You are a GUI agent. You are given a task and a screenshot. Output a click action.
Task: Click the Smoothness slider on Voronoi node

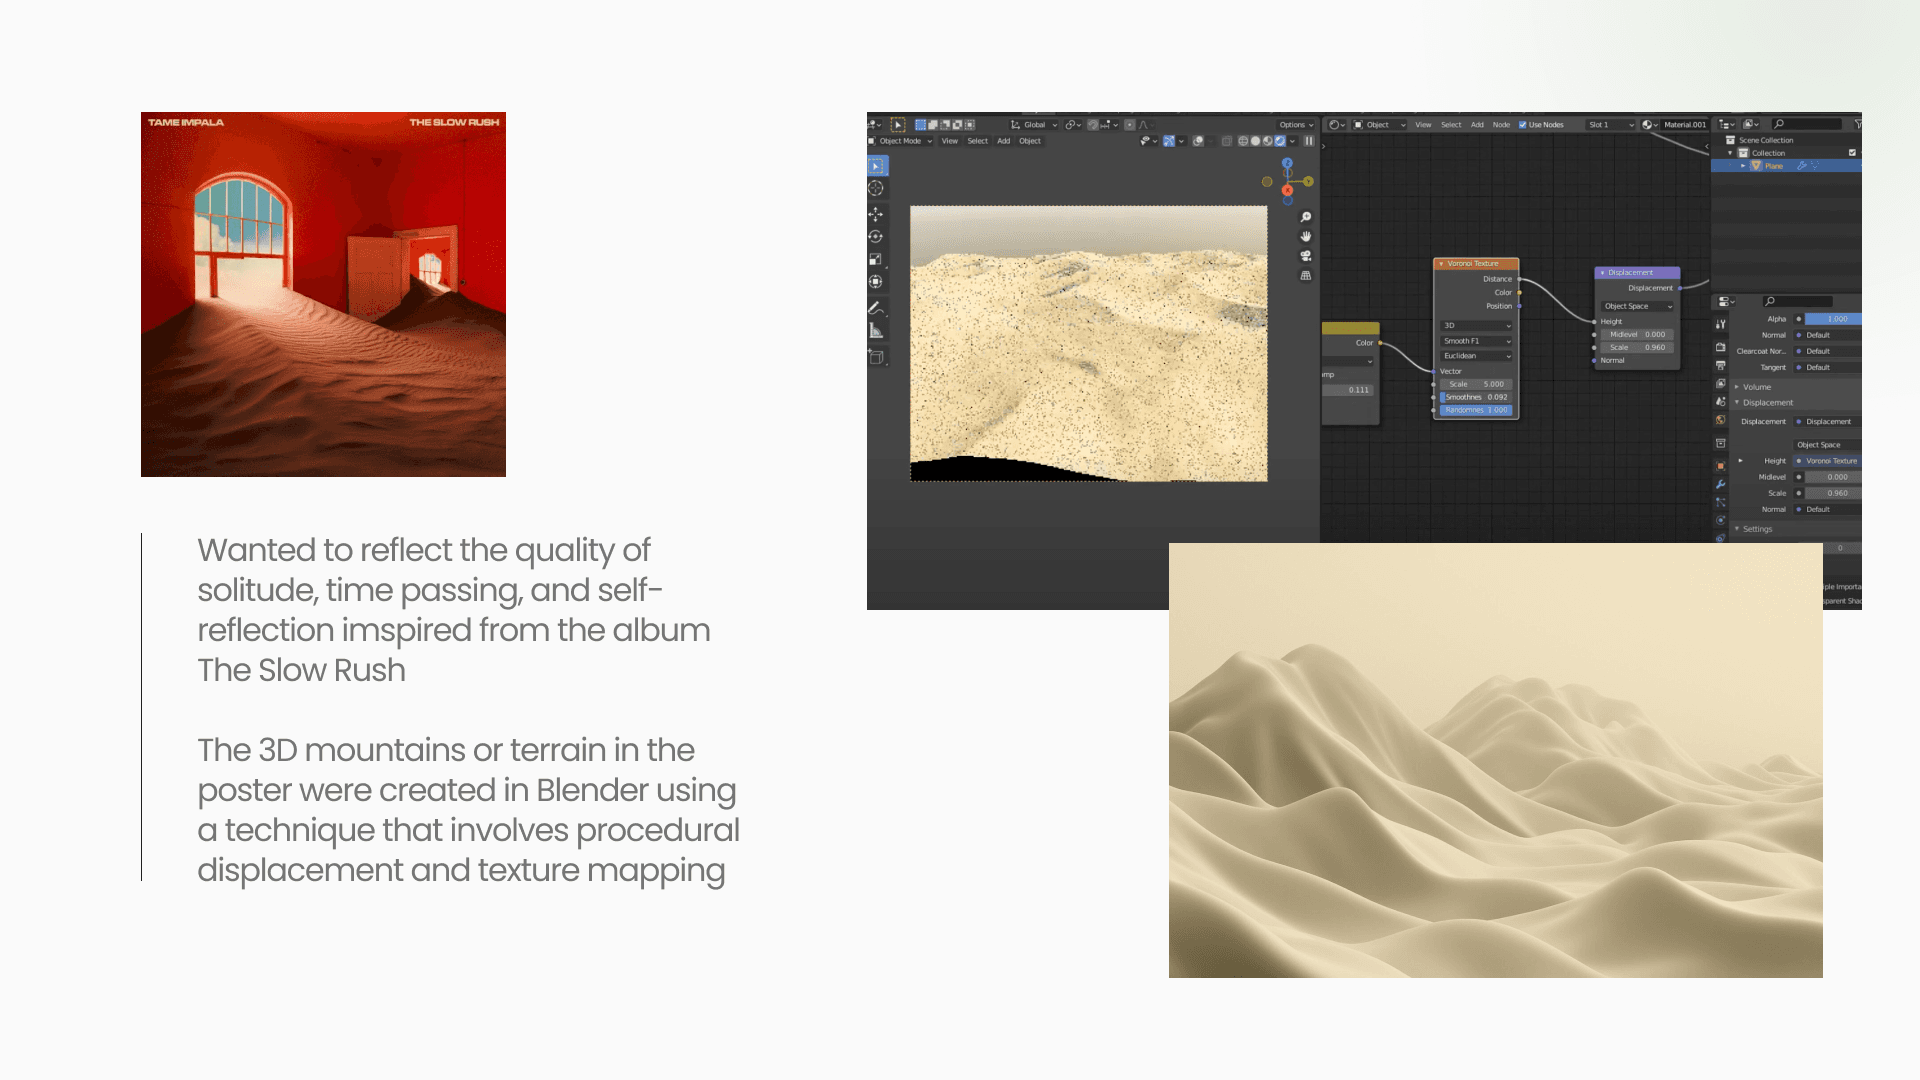(x=1476, y=397)
